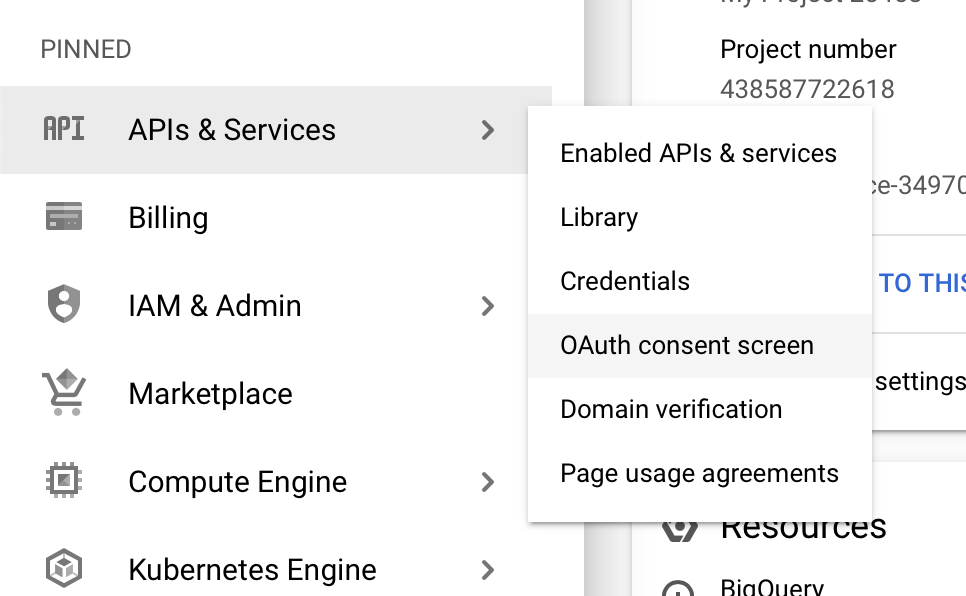Click the IAM & Admin shield icon
Viewport: 966px width, 596px height.
coord(64,305)
